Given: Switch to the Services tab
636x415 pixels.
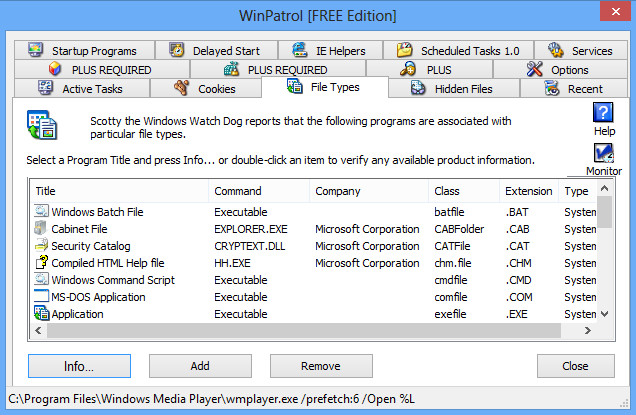Looking at the screenshot, I should 581,50.
